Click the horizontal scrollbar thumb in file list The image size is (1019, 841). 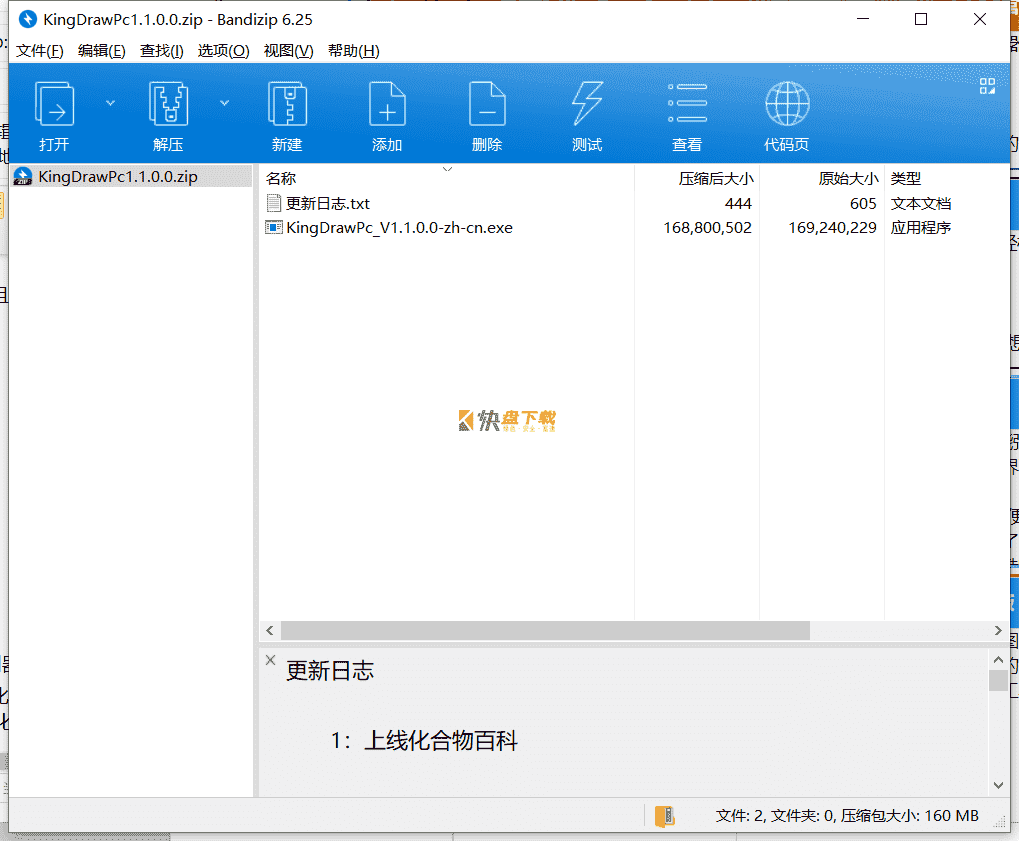click(x=545, y=630)
